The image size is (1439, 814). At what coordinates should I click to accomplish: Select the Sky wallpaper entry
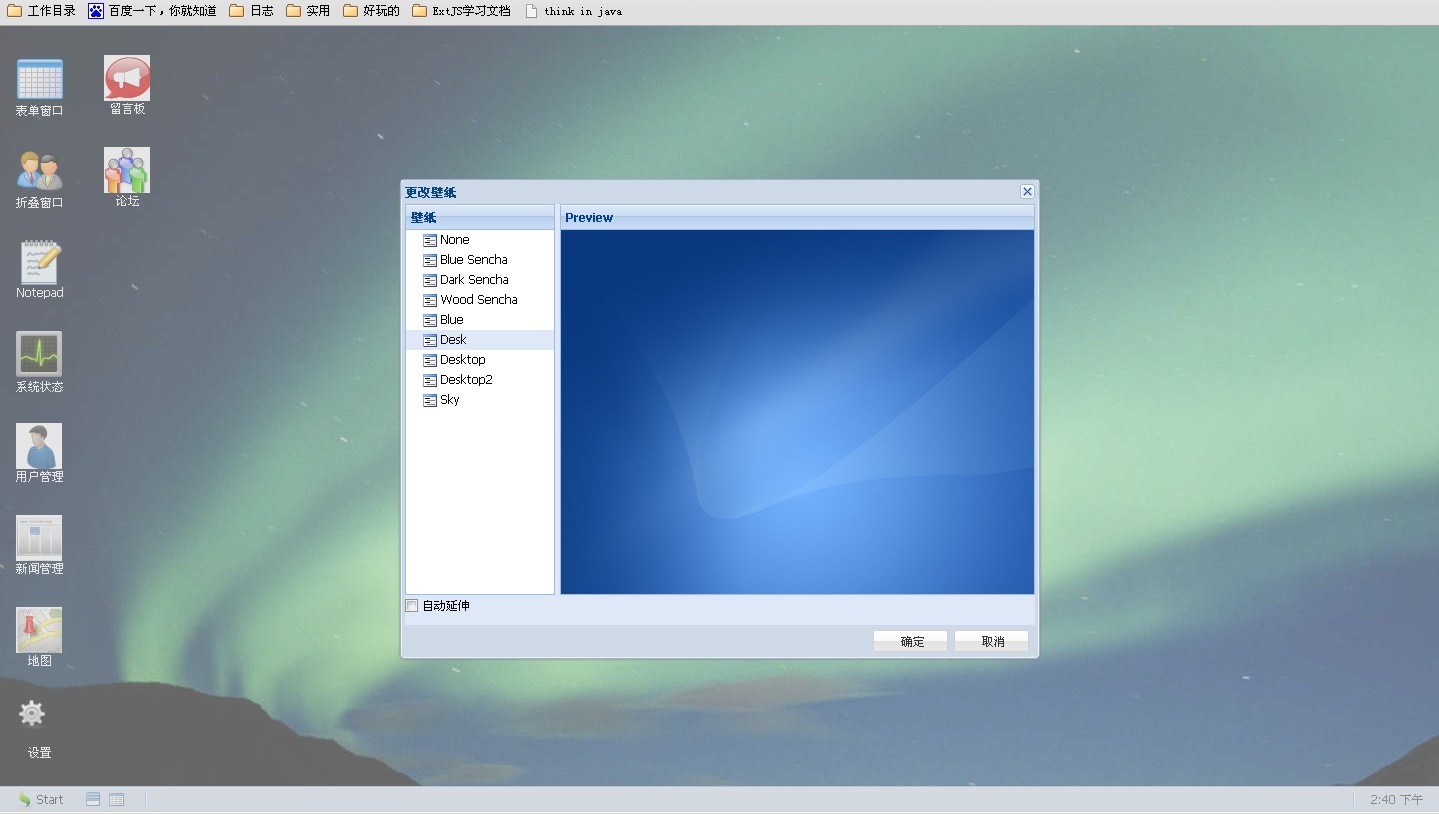click(x=480, y=400)
